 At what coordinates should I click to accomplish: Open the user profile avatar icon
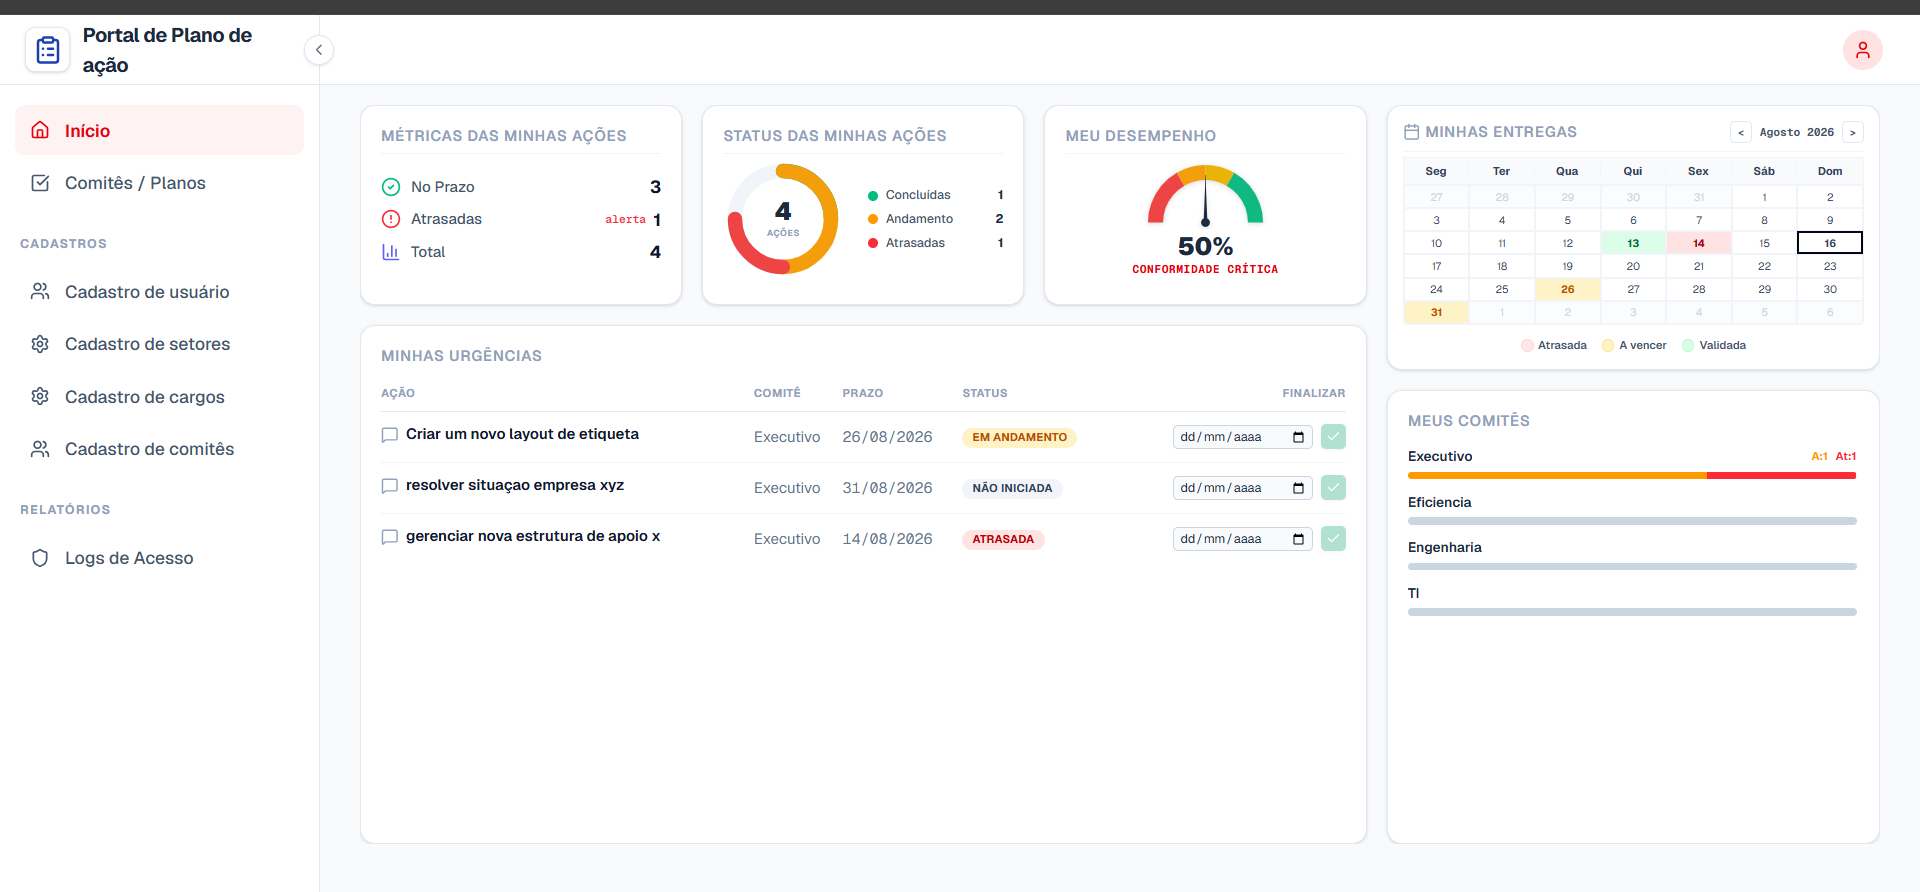(1863, 50)
